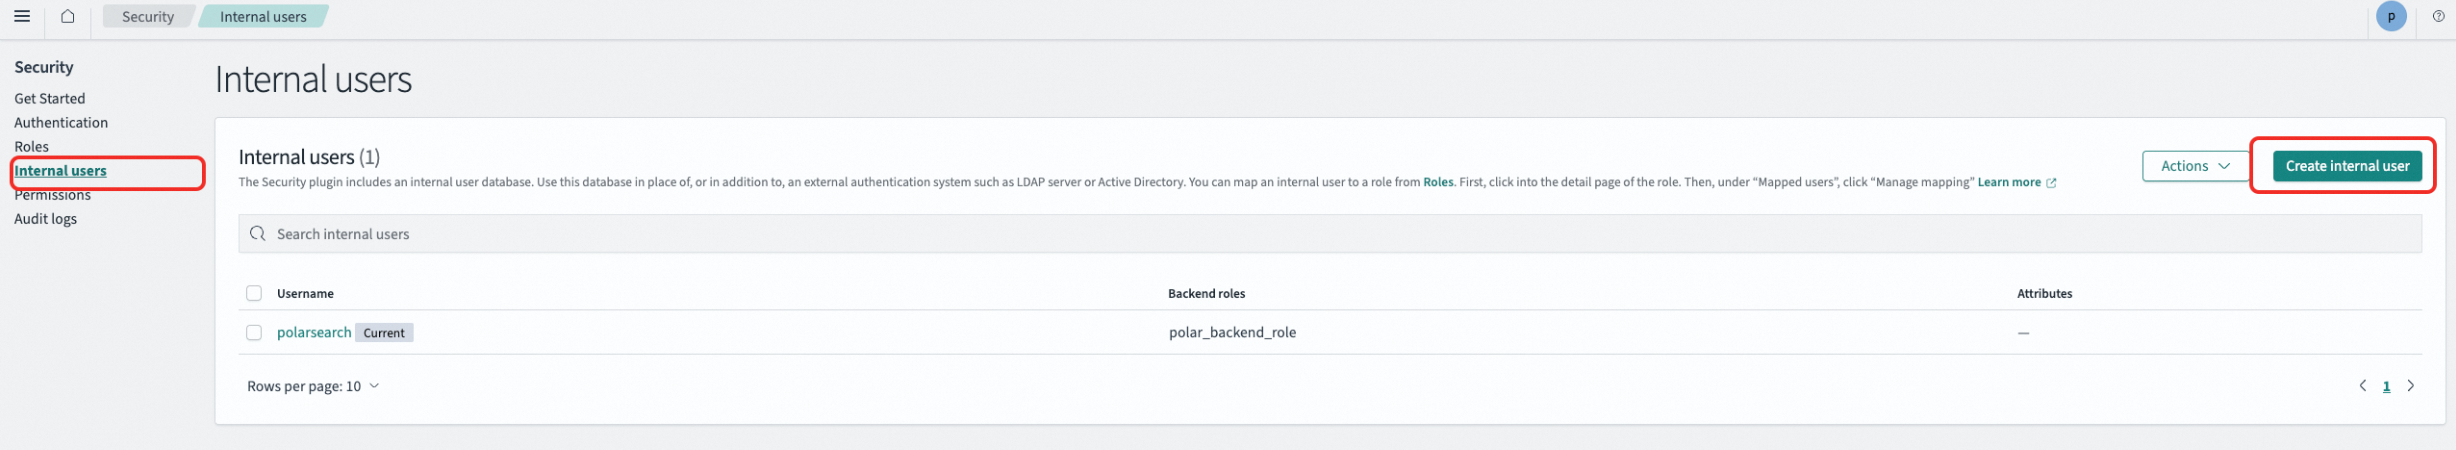The height and width of the screenshot is (450, 2456).
Task: Select the polarsearch row checkbox
Action: coord(254,332)
